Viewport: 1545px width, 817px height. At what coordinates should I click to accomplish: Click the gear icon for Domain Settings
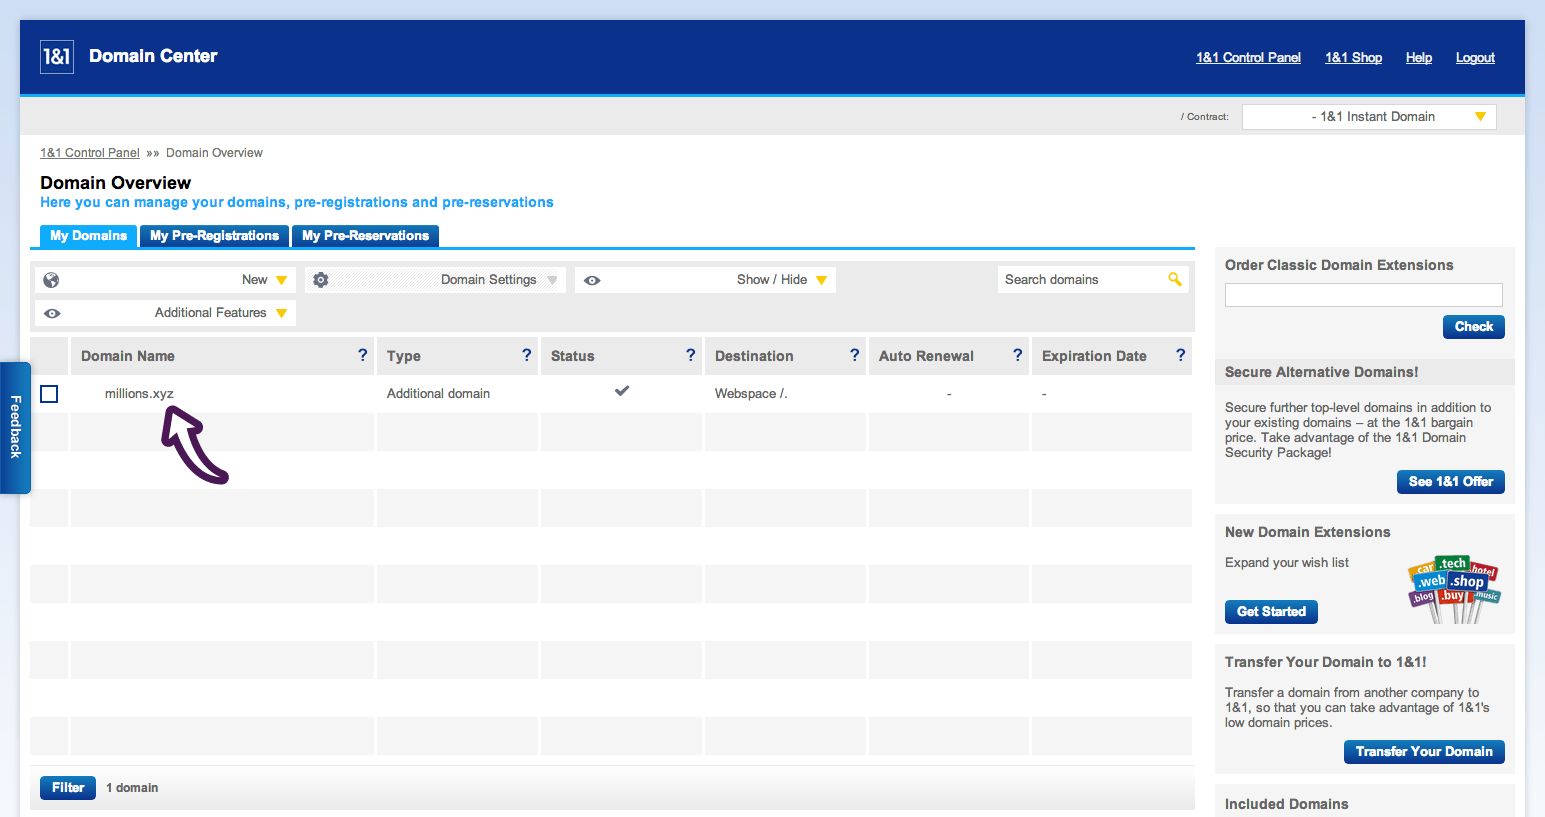pyautogui.click(x=321, y=280)
